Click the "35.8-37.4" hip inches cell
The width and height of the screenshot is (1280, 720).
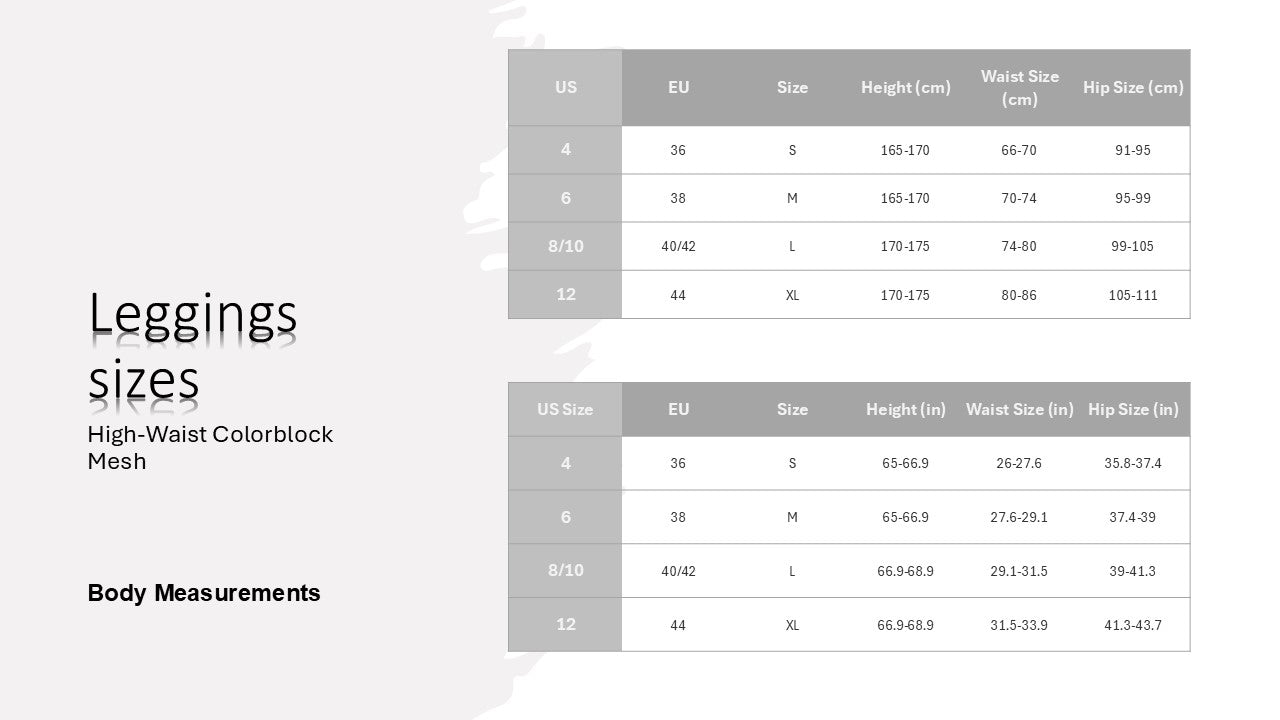[1133, 463]
